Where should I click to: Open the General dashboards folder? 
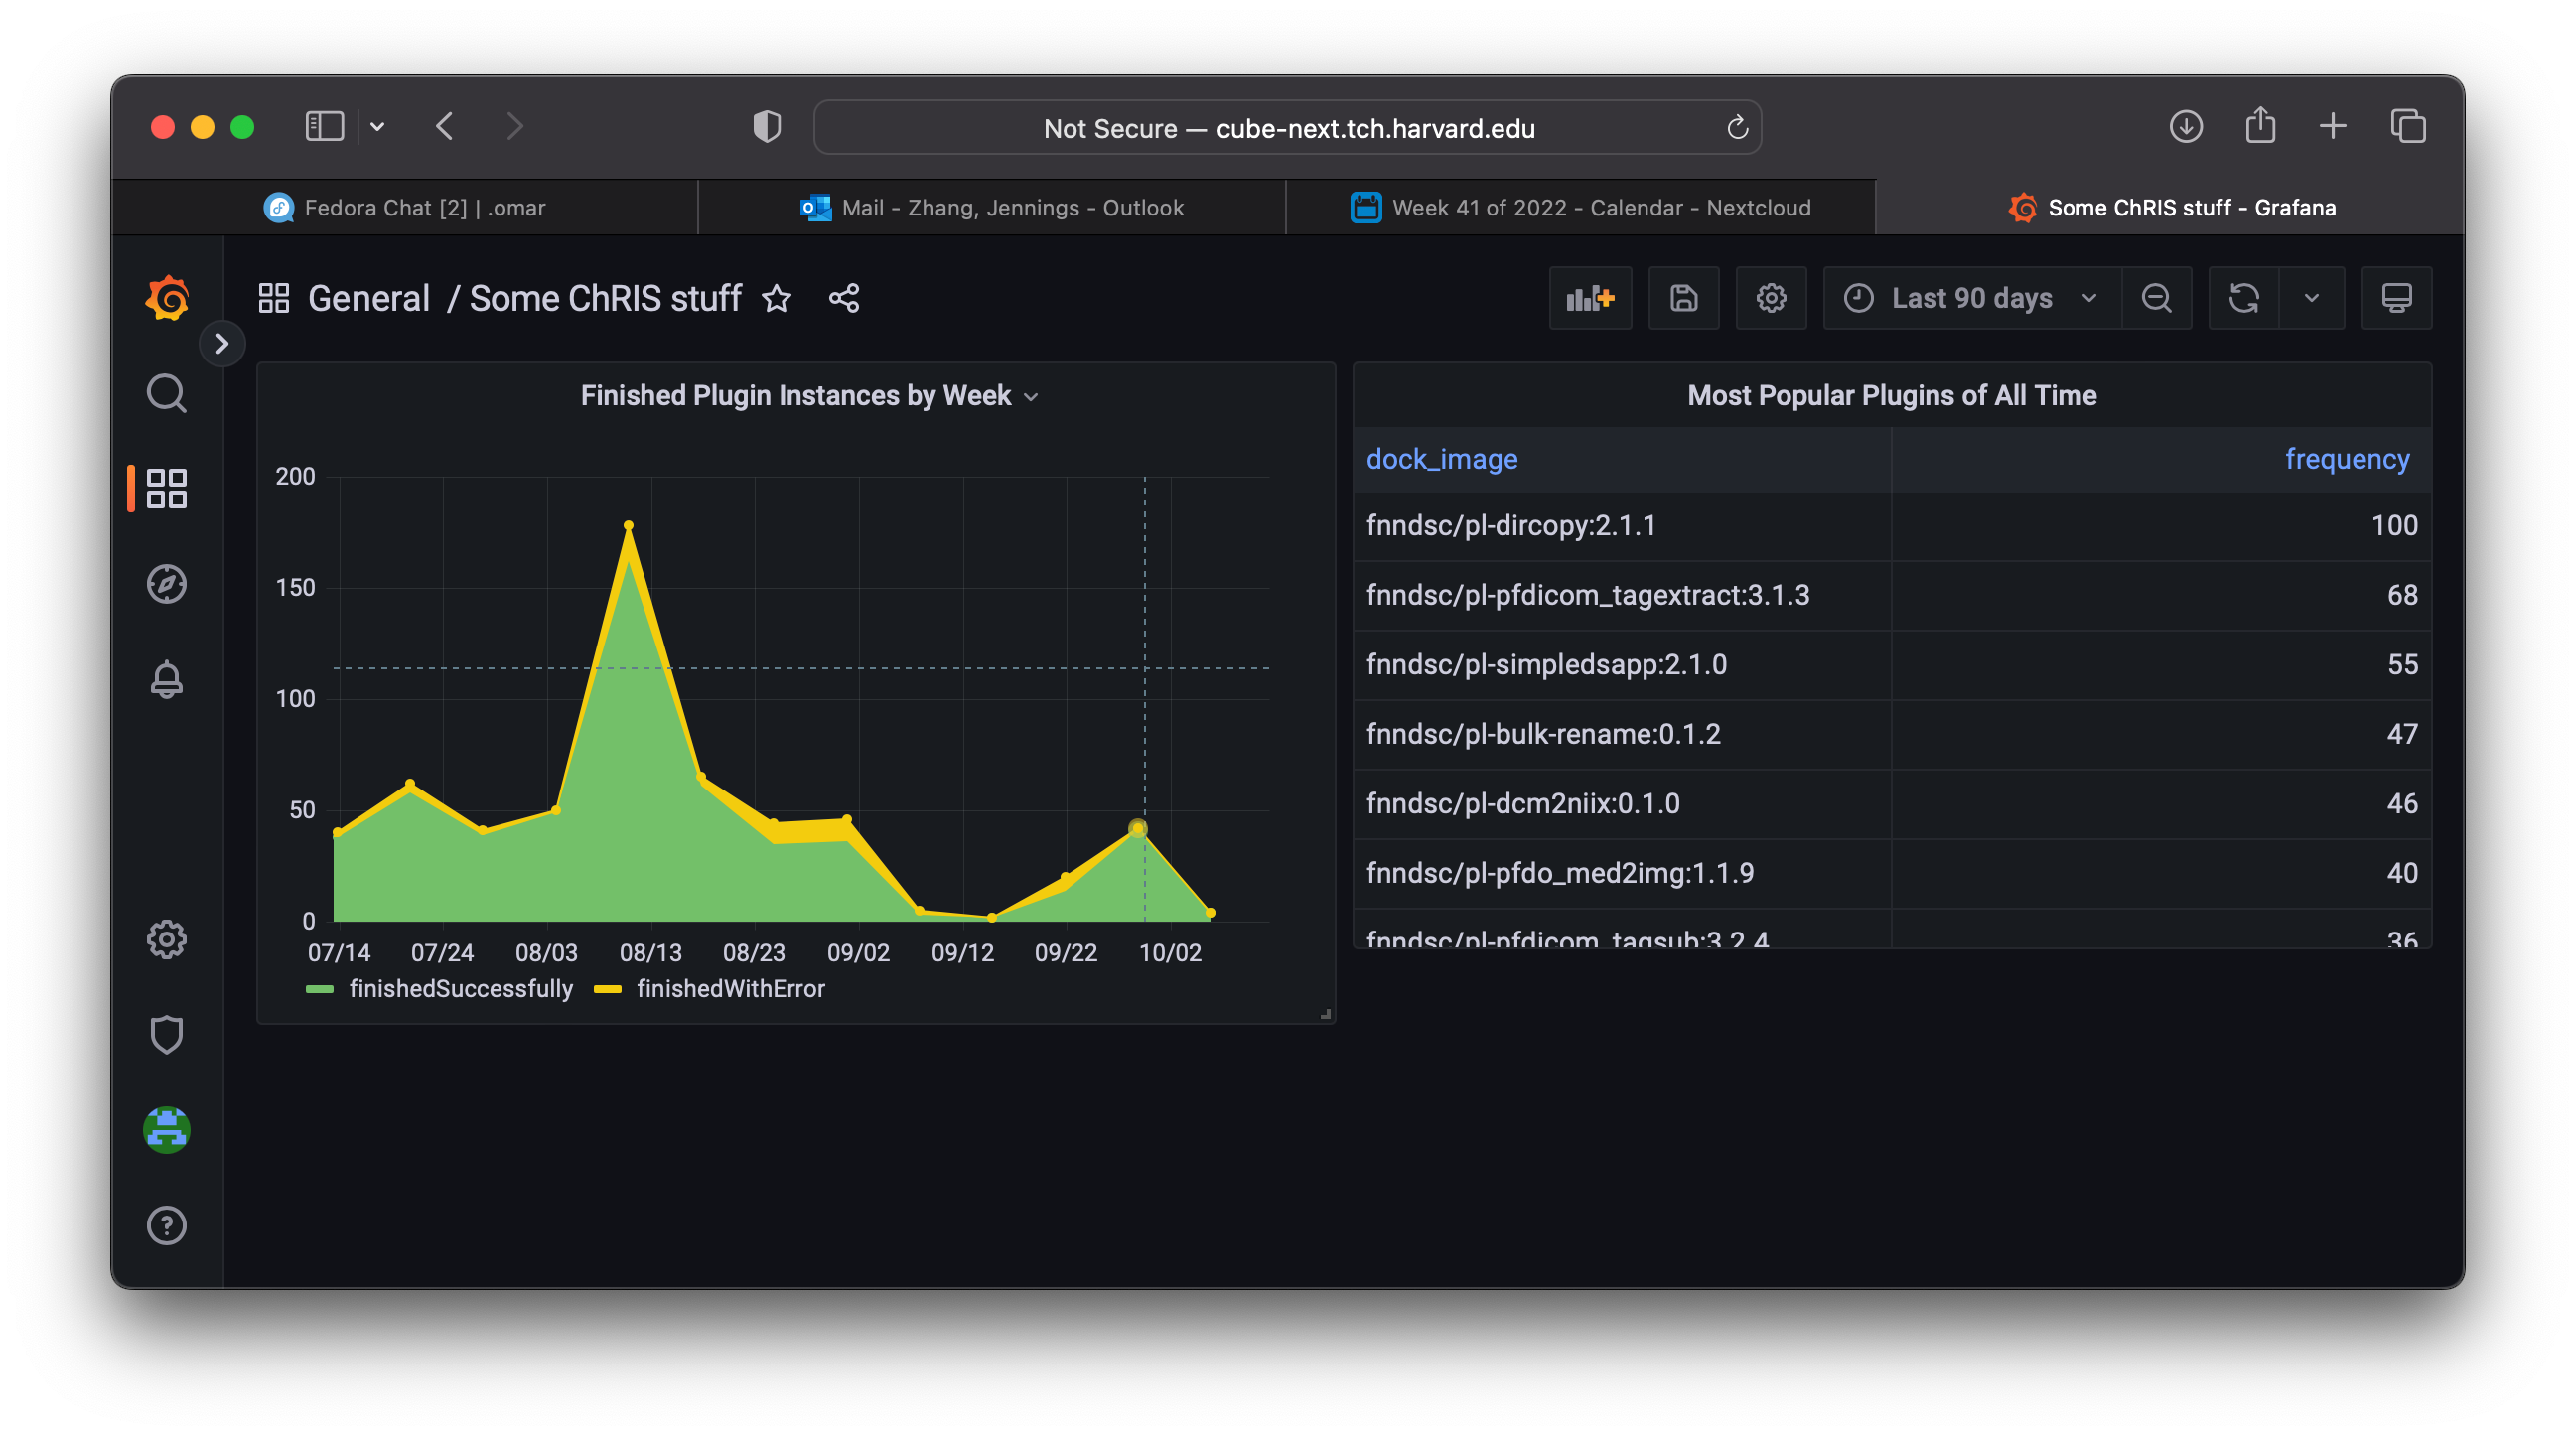click(369, 298)
